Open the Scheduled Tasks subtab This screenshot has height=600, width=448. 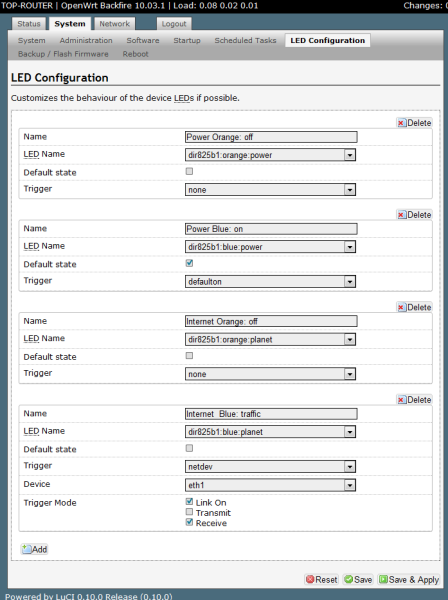(x=245, y=41)
